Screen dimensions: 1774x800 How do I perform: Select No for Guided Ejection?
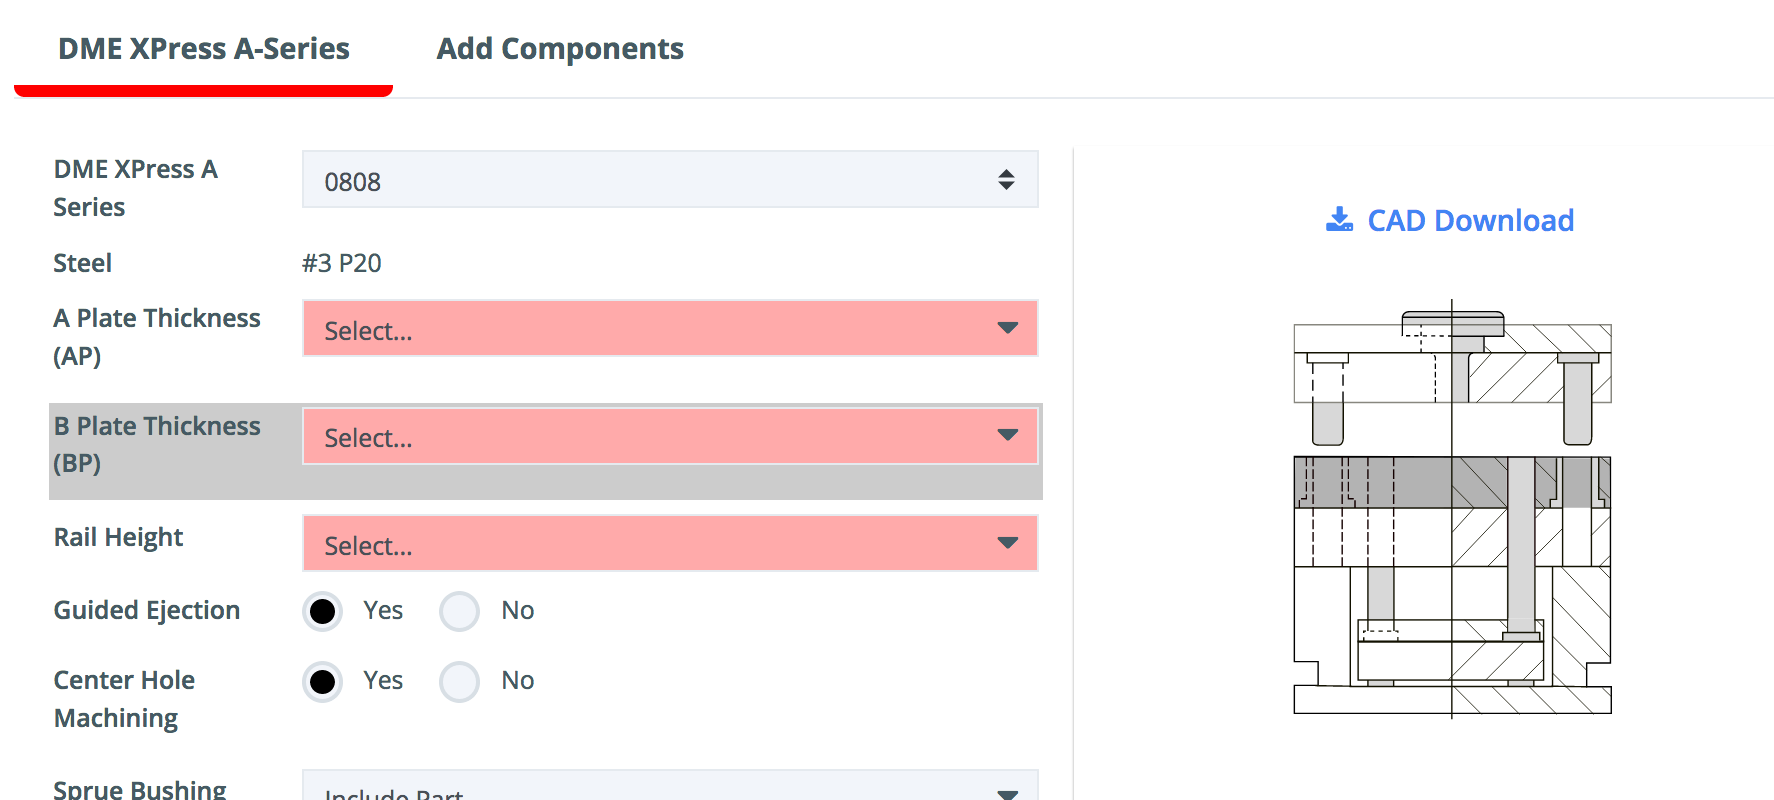point(459,611)
